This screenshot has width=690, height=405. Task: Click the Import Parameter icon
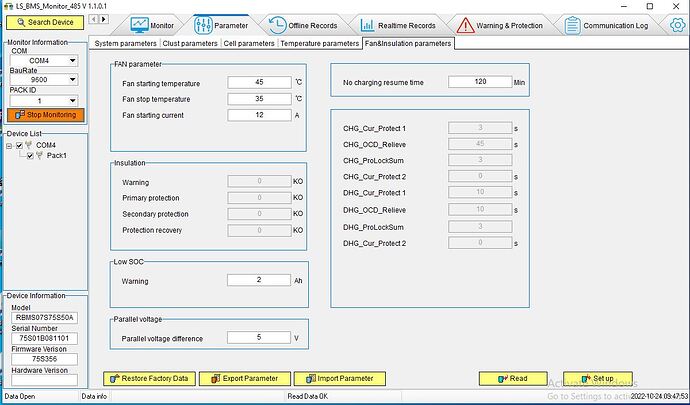coord(311,379)
